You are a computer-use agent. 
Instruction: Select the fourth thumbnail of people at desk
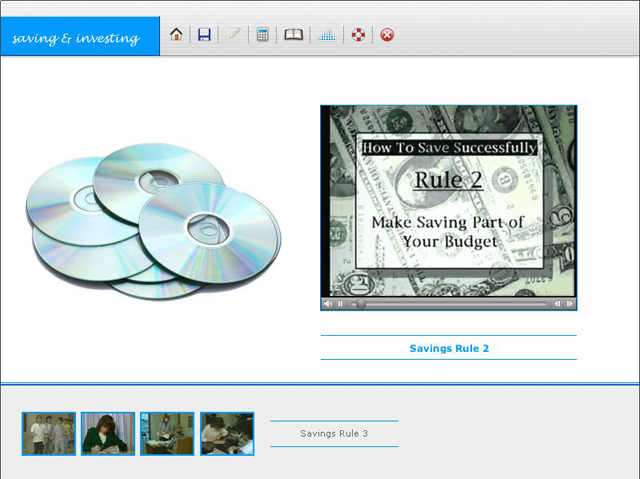(x=227, y=434)
